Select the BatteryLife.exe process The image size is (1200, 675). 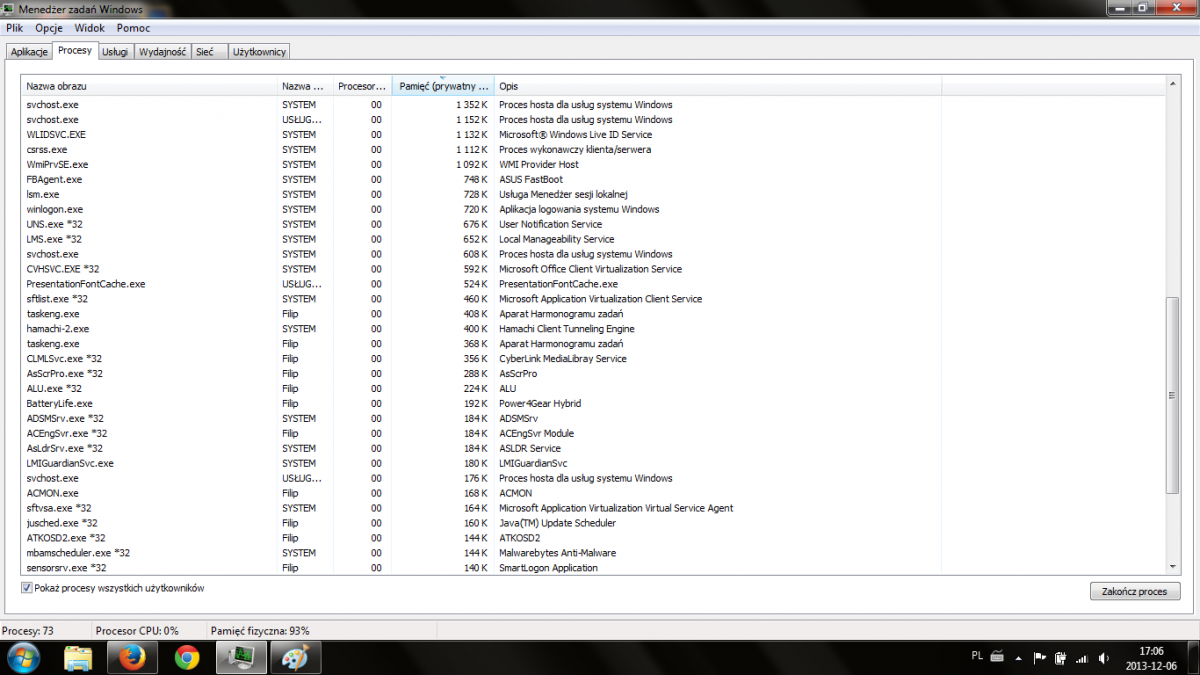594,404
